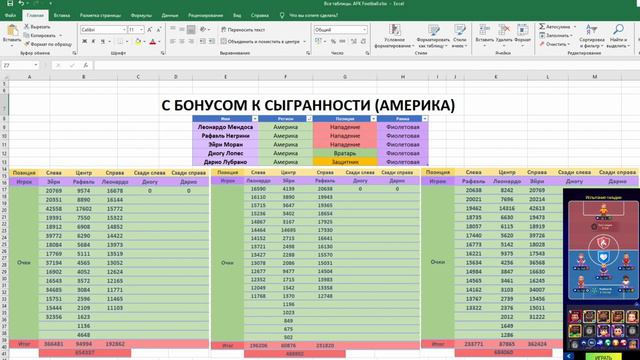Open Clear (Очистить) options

pyautogui.click(x=554, y=44)
